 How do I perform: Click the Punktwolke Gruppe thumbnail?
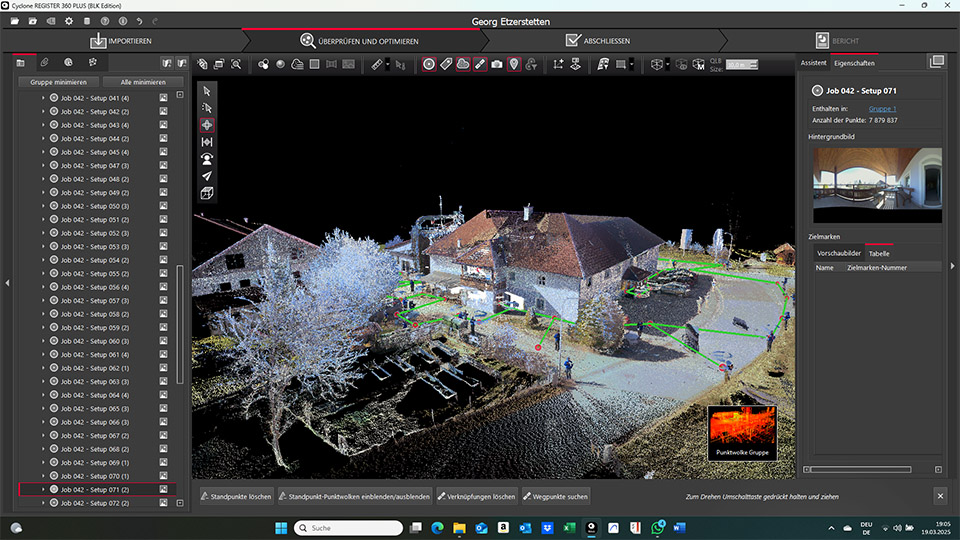[741, 433]
